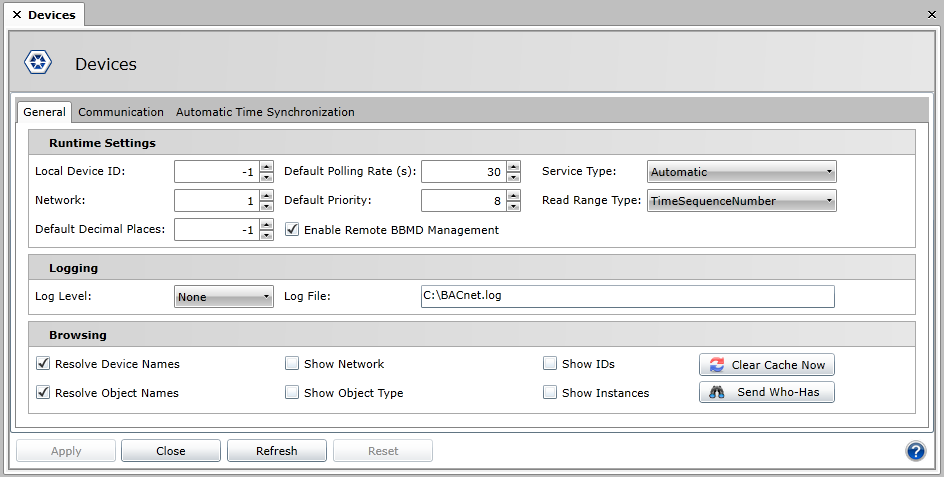Screen dimensions: 944x477
Task: Open the Log Level dropdown
Action: click(x=223, y=297)
